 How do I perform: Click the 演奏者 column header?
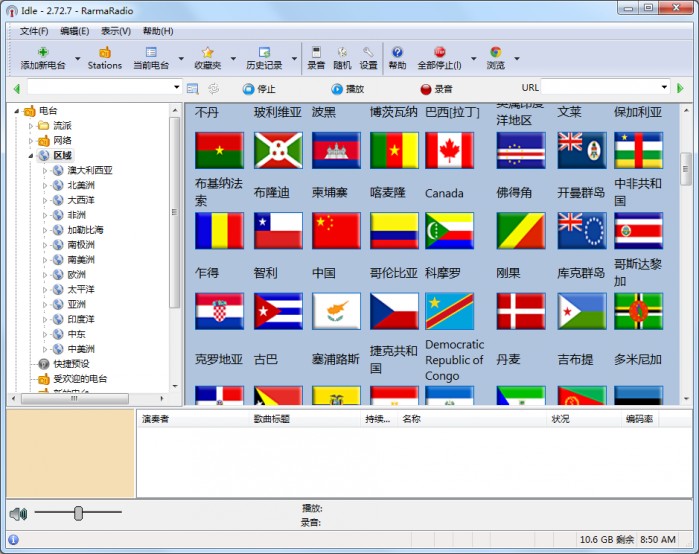click(194, 419)
